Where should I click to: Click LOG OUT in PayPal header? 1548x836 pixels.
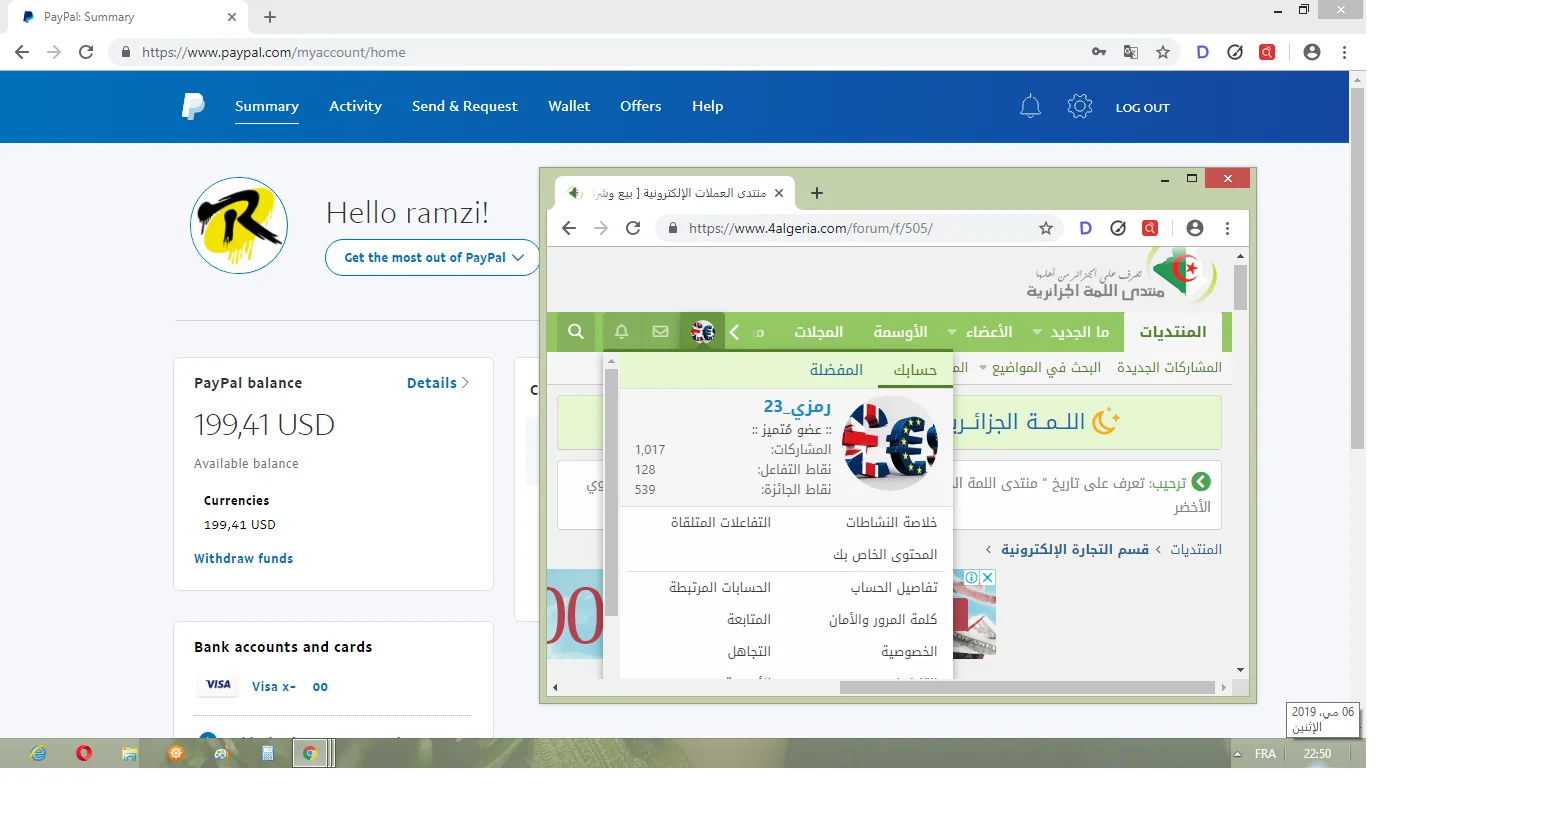pyautogui.click(x=1142, y=107)
